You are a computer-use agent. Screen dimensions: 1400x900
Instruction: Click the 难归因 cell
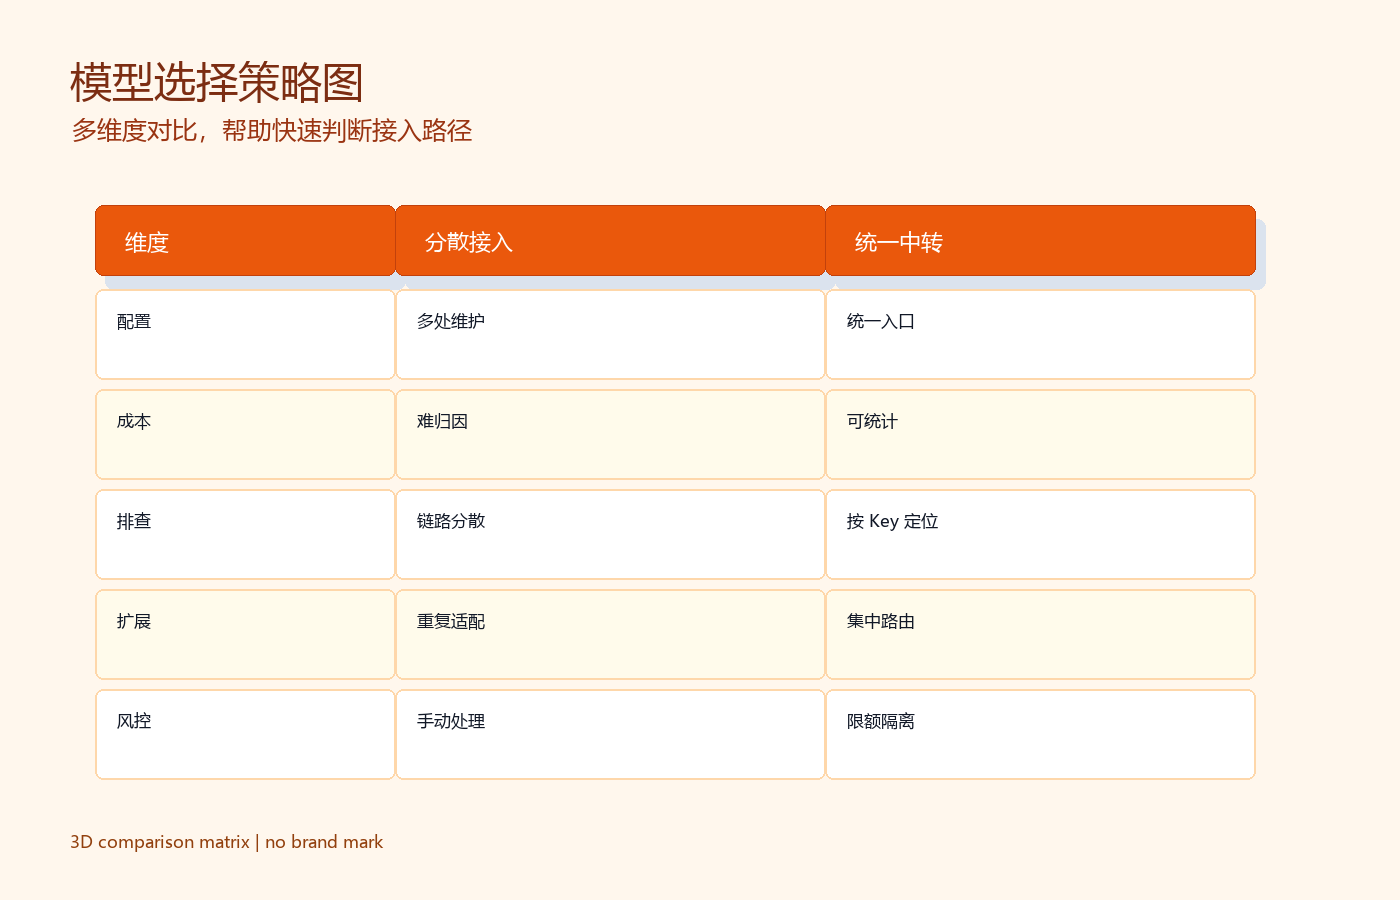(610, 434)
